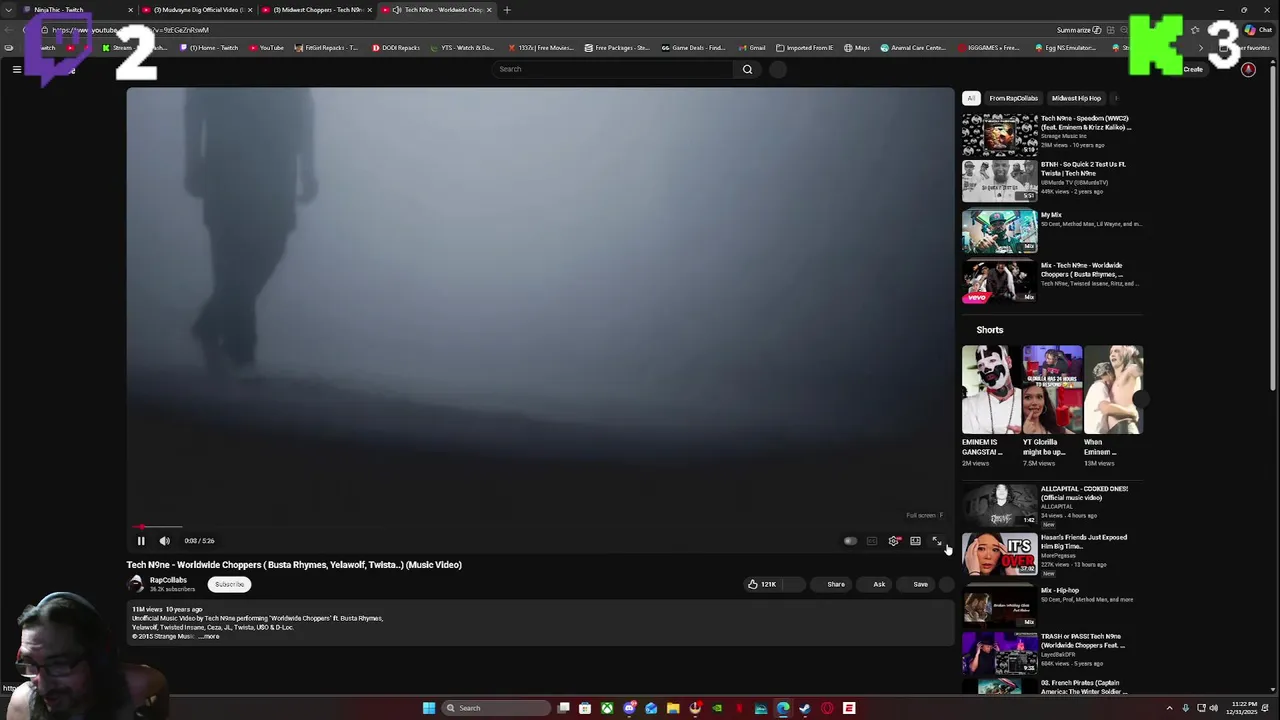Show more bookmarks with the chevron
The height and width of the screenshot is (720, 1280).
[1201, 48]
